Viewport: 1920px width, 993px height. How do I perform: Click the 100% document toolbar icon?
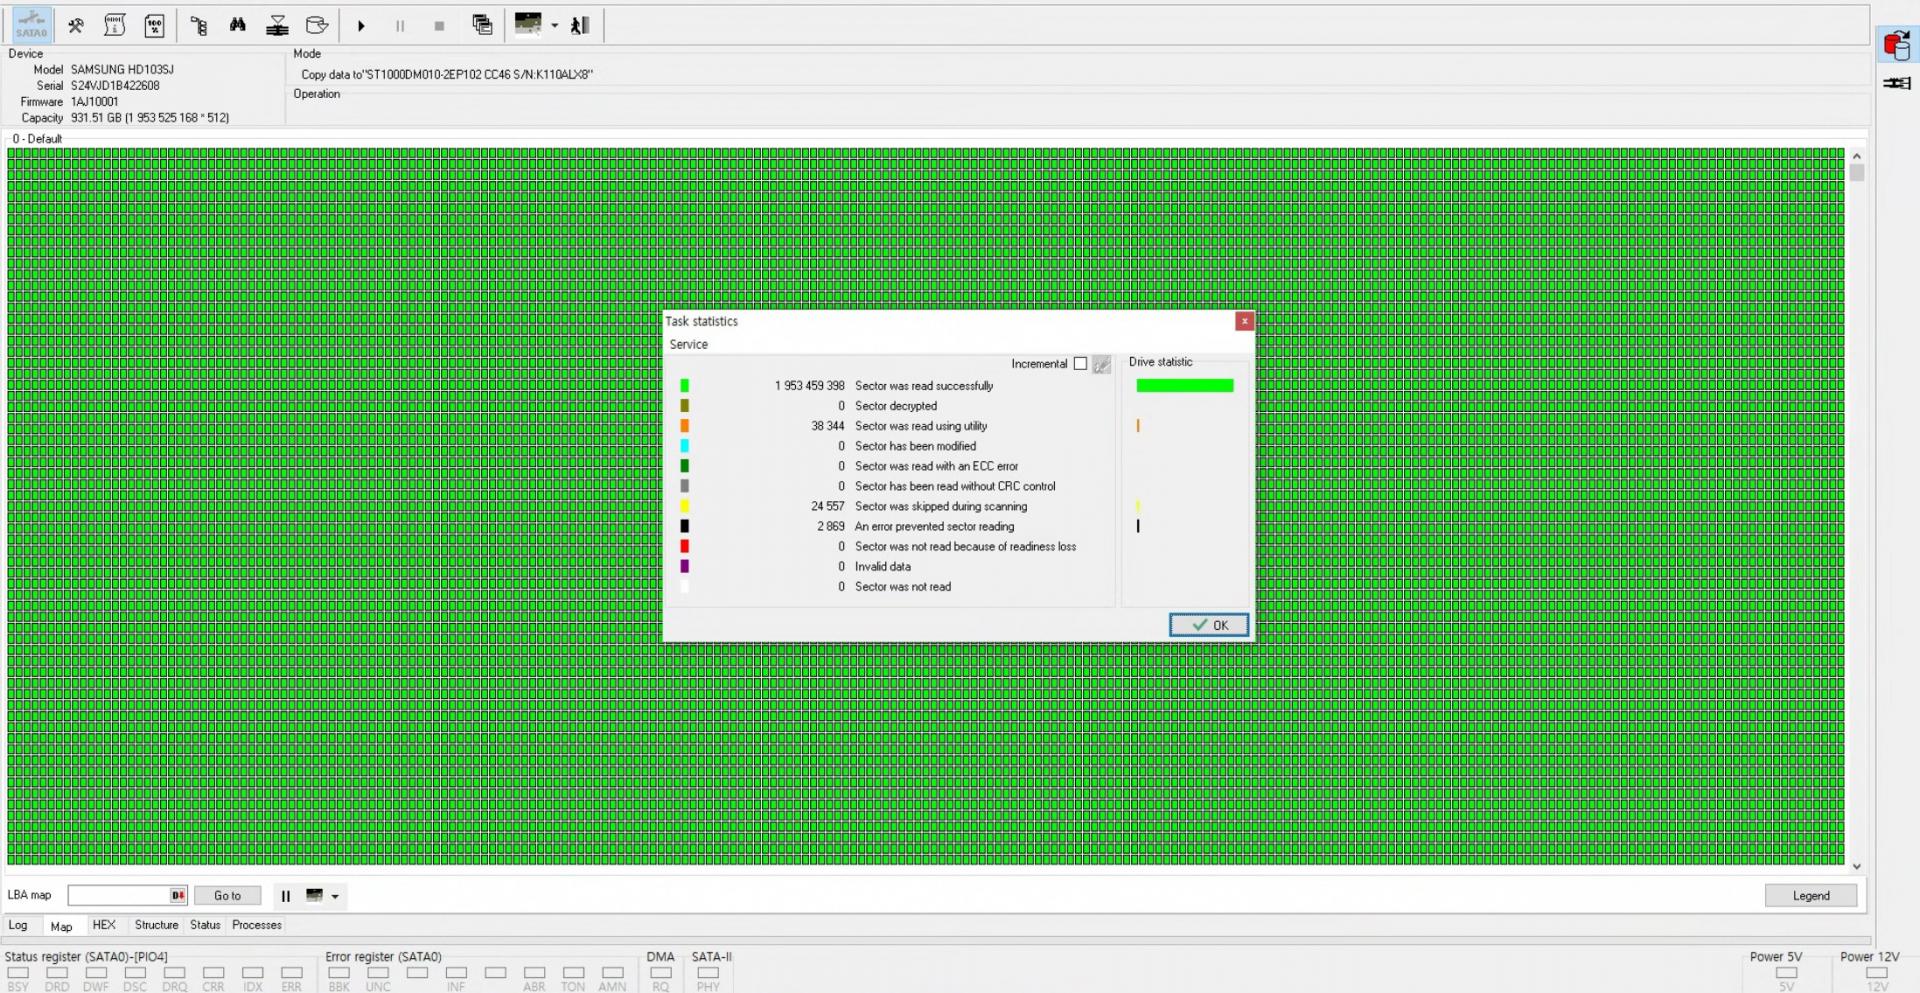pyautogui.click(x=155, y=26)
